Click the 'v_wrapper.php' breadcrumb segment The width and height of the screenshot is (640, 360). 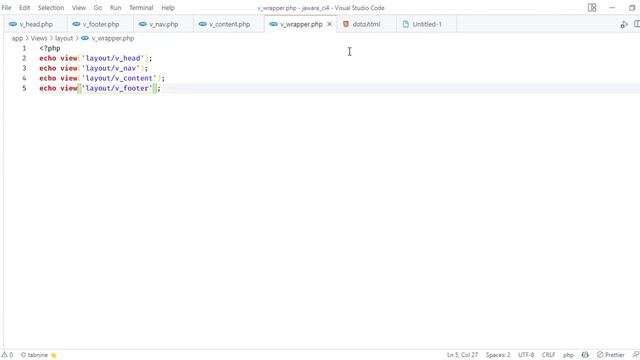pyautogui.click(x=113, y=38)
